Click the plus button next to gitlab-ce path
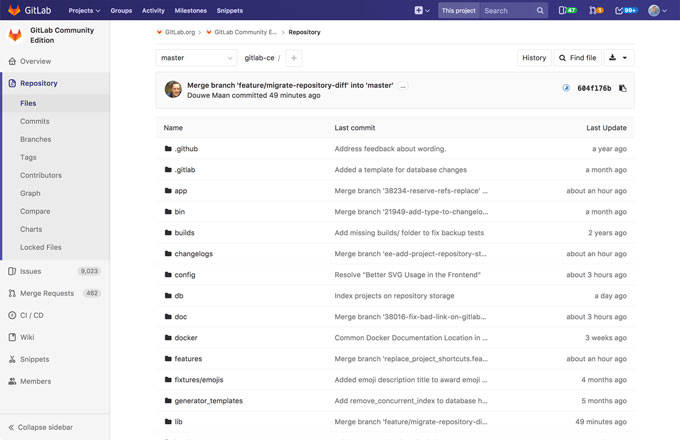This screenshot has height=440, width=680. 293,58
